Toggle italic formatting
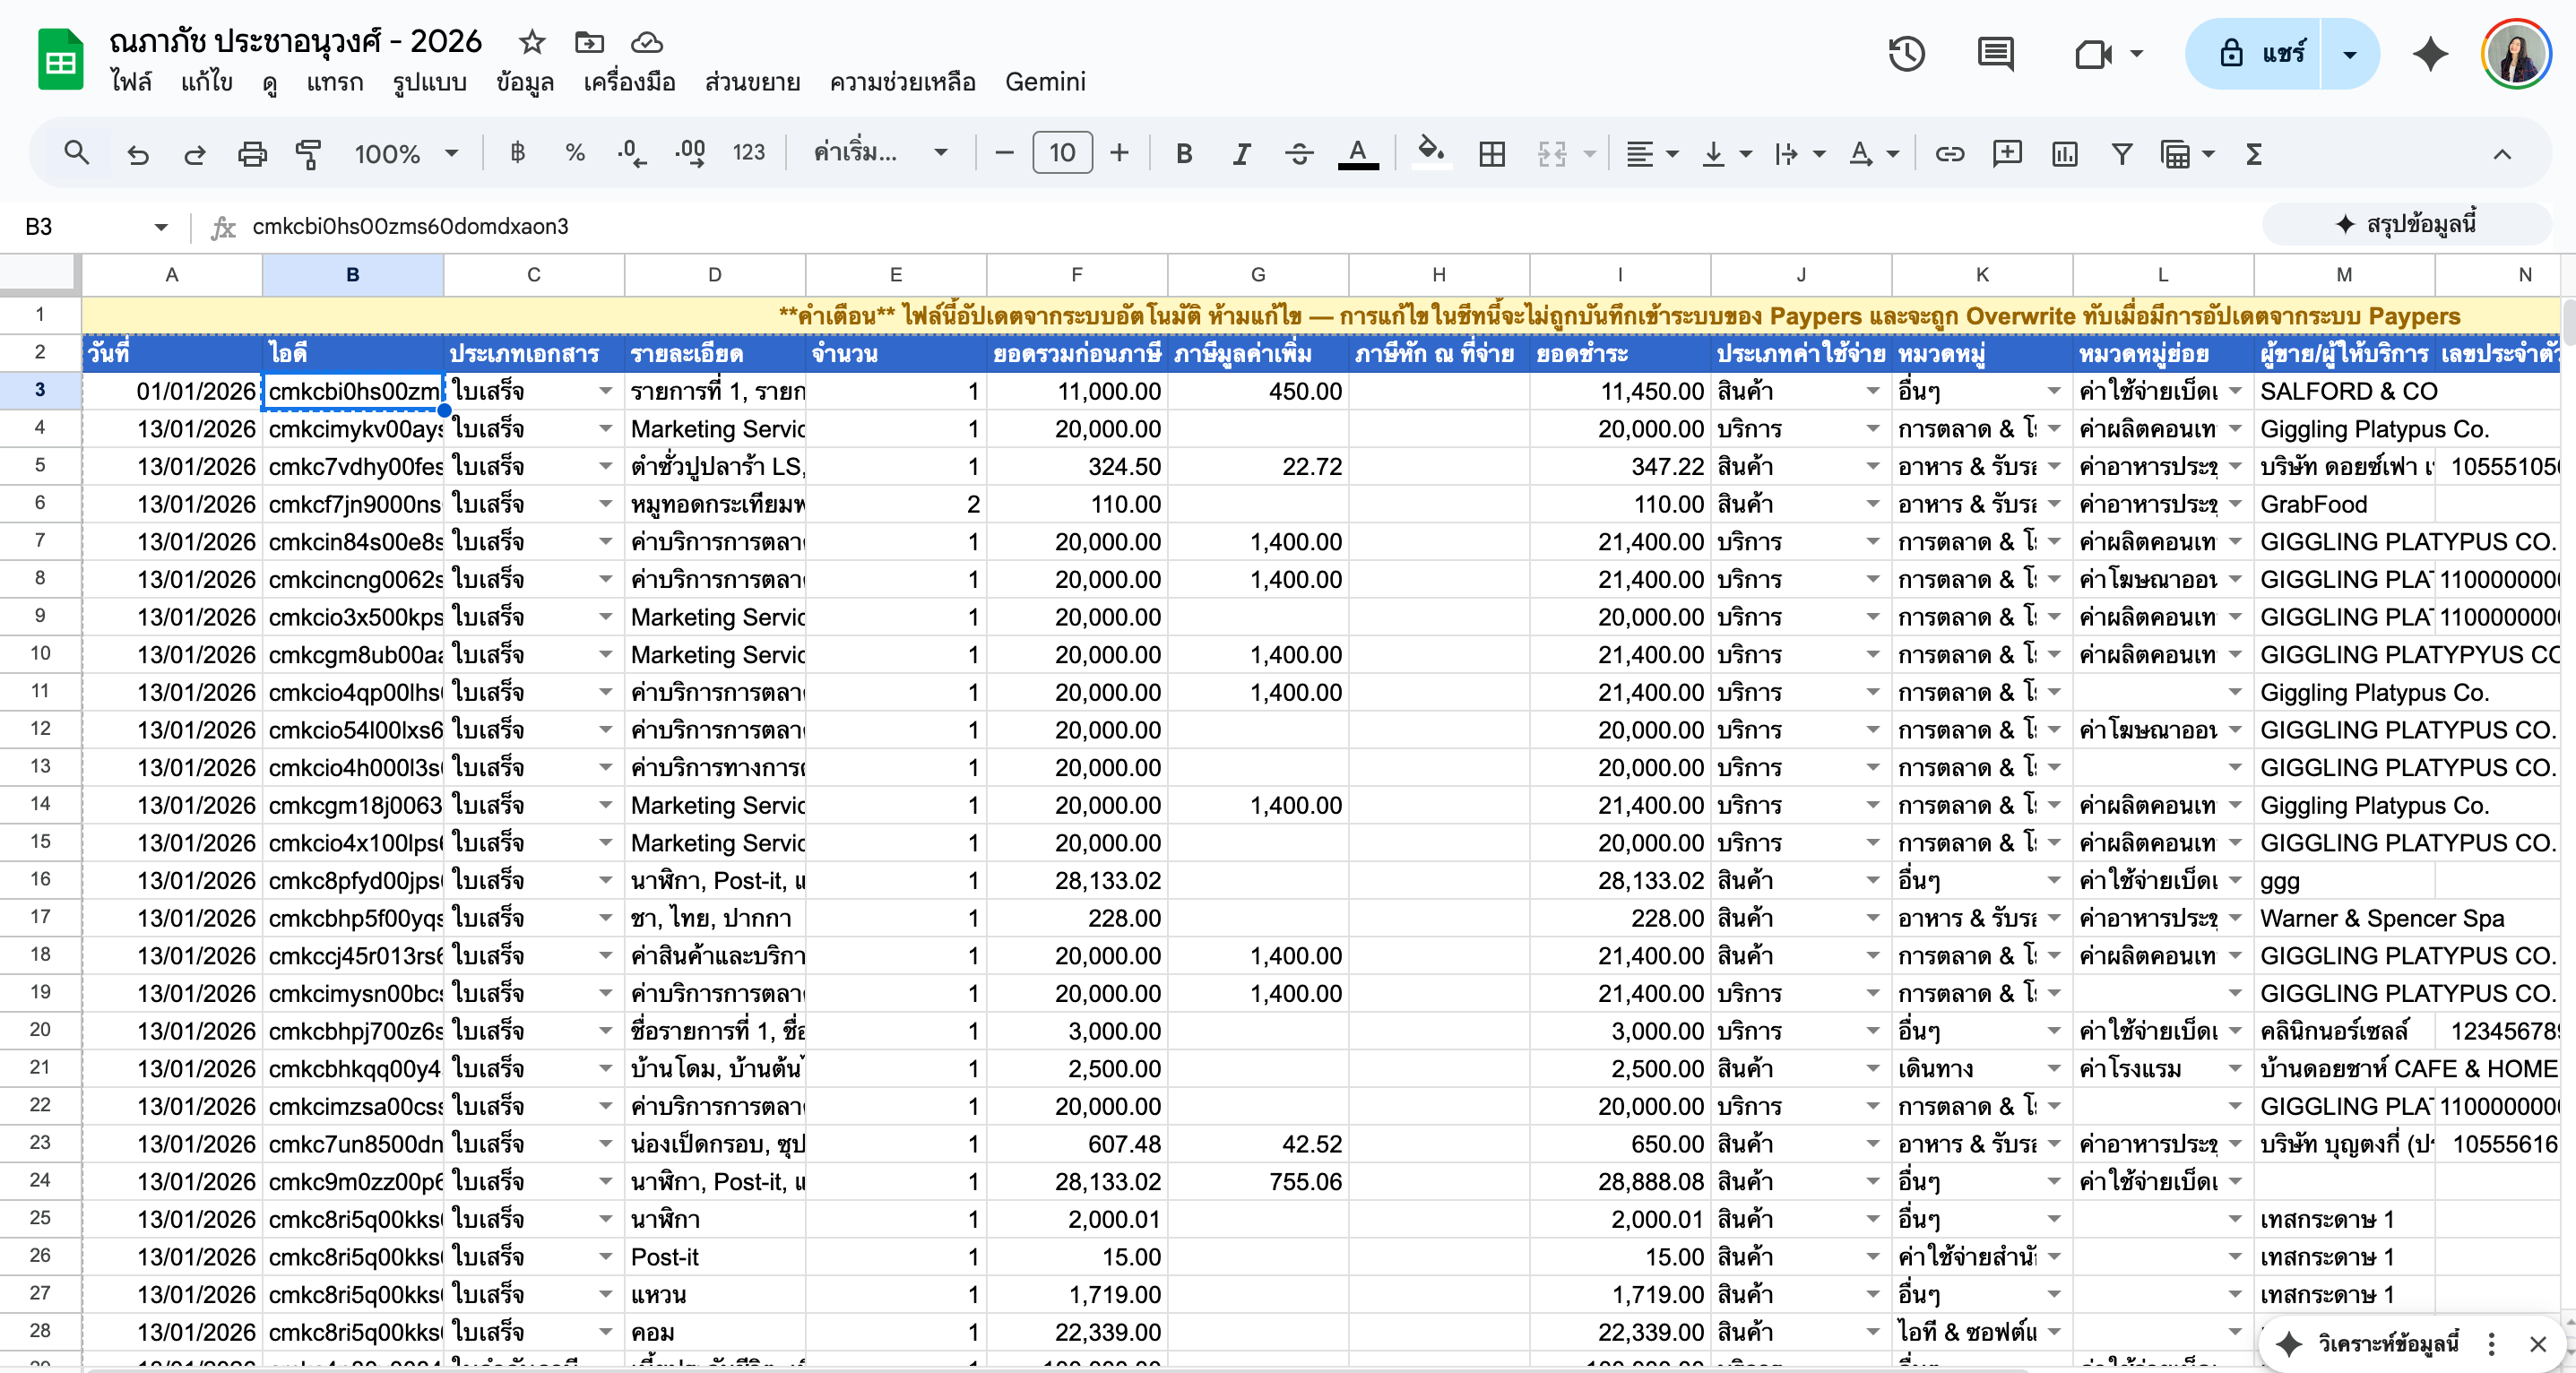The width and height of the screenshot is (2576, 1373). (x=1241, y=154)
